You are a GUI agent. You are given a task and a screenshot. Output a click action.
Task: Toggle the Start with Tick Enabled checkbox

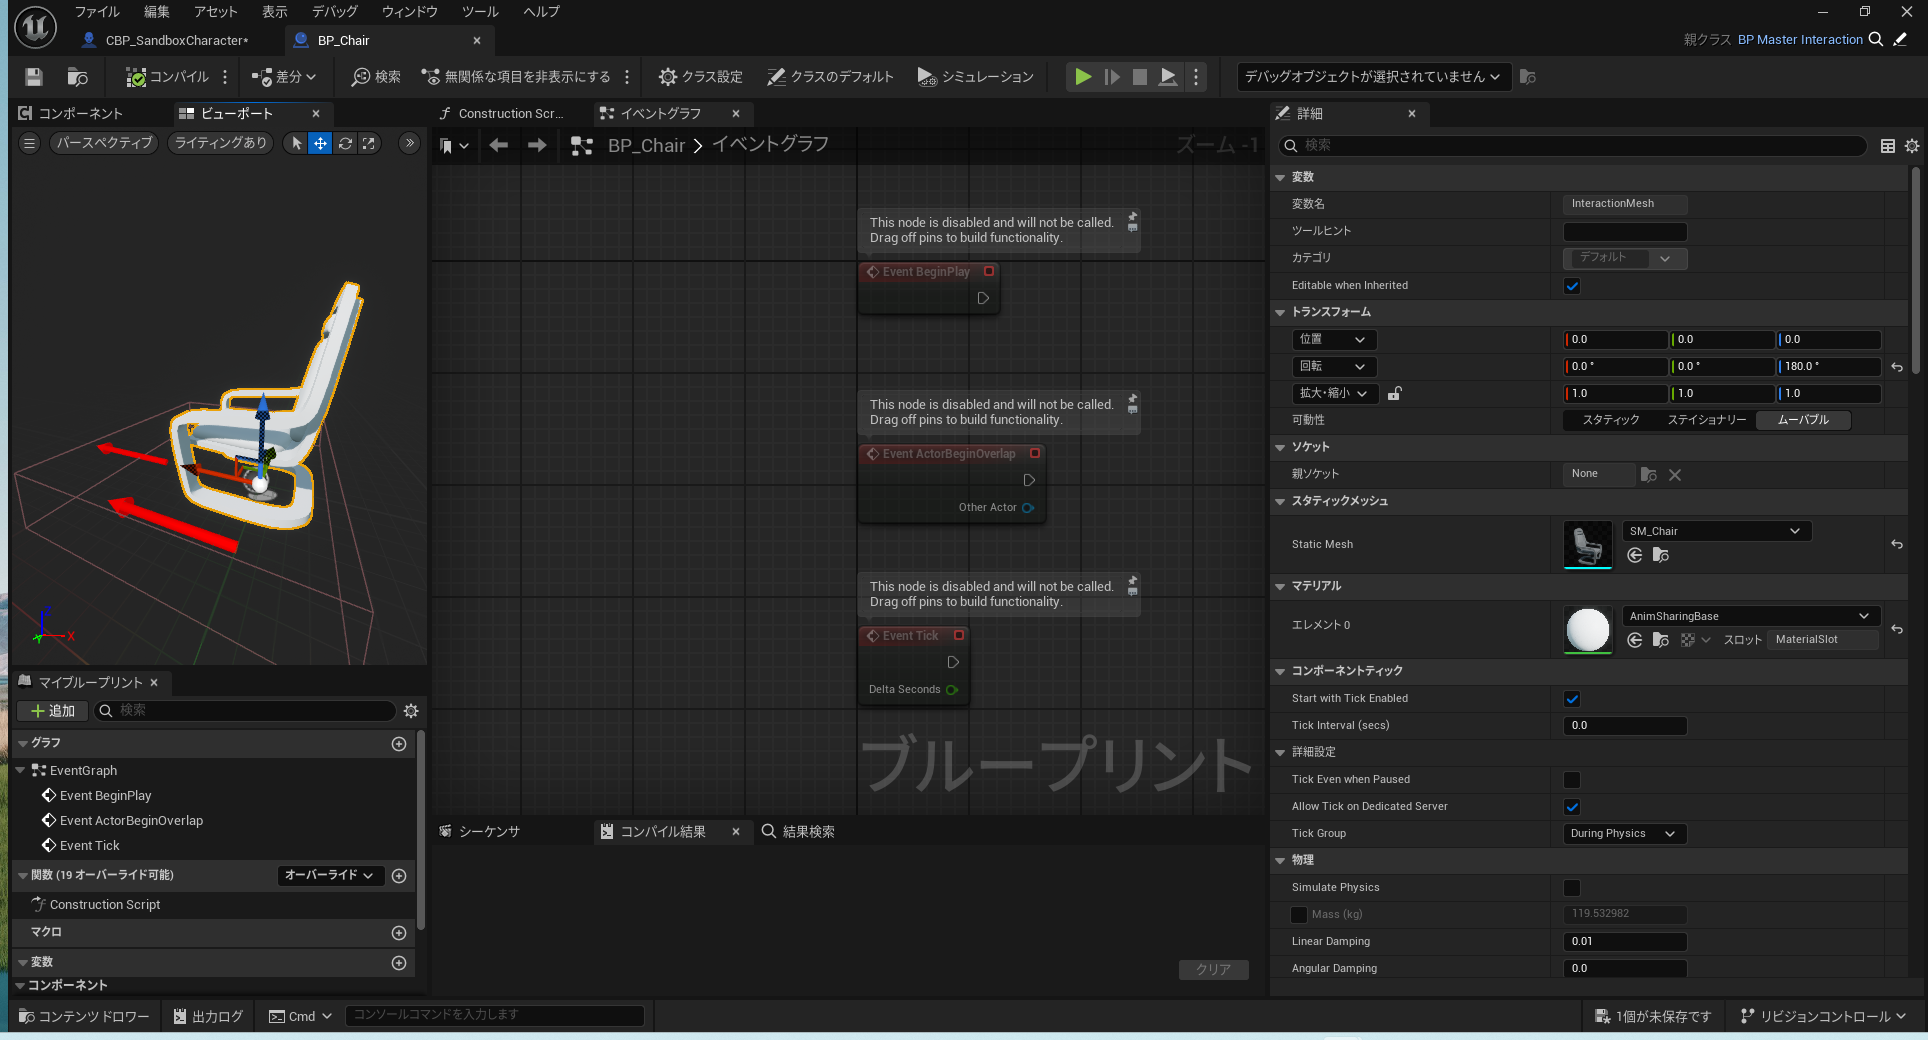1572,699
